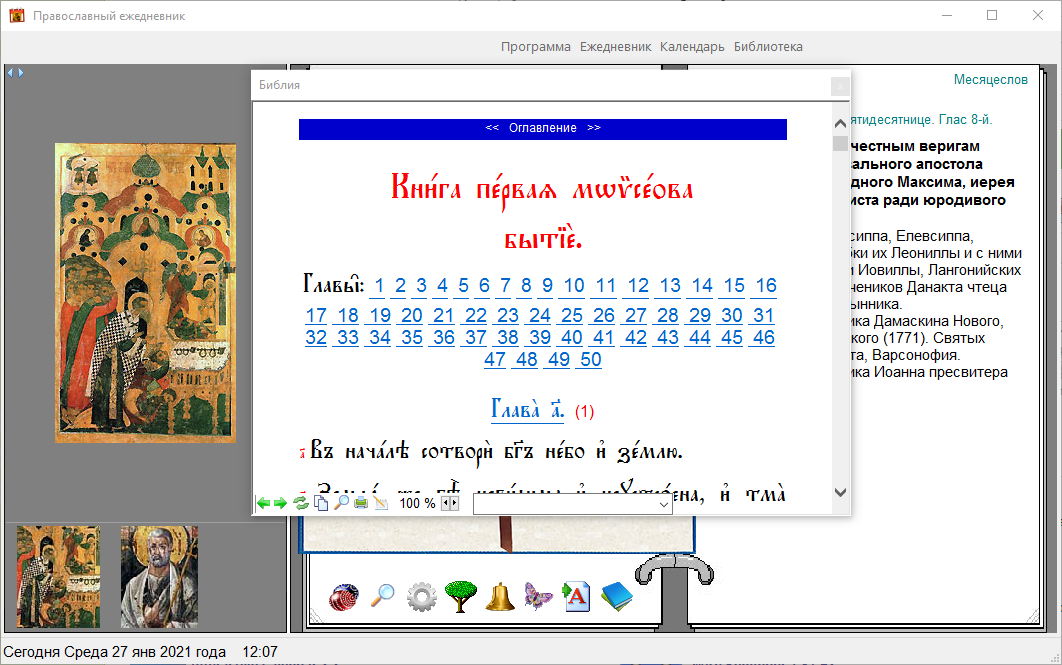Image resolution: width=1062 pixels, height=665 pixels.
Task: Decrease zoom with the left stepper arrow
Action: point(445,503)
